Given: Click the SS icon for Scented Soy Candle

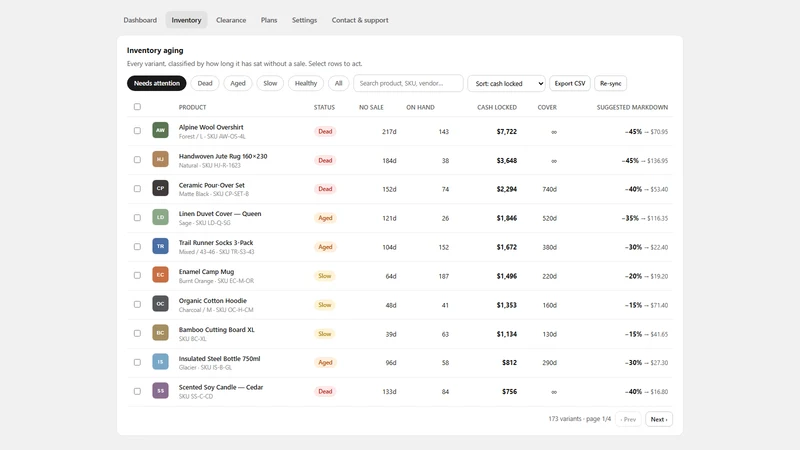Looking at the screenshot, I should 160,391.
